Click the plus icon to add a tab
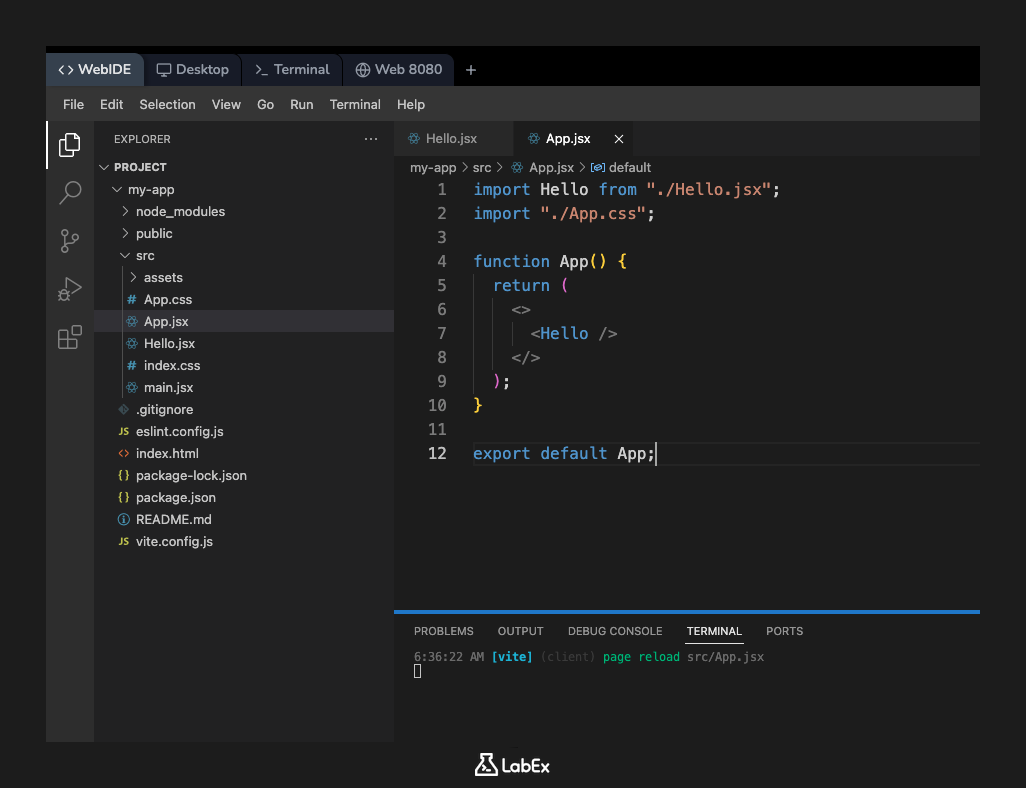1026x788 pixels. point(470,69)
